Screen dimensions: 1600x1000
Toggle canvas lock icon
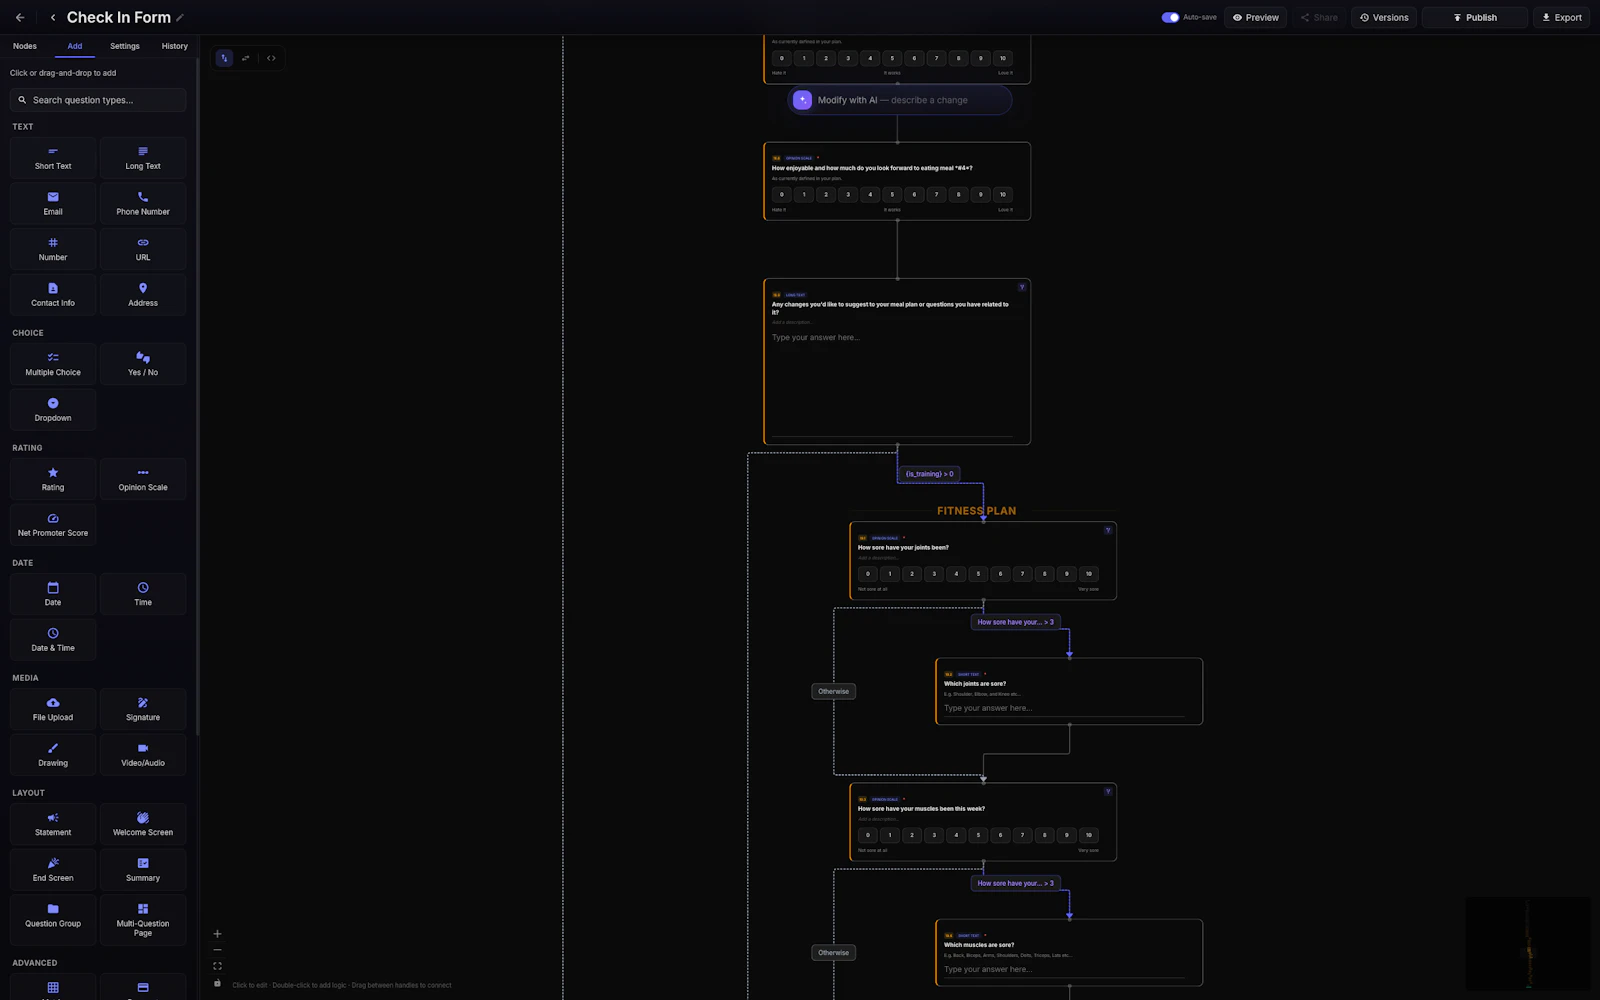[217, 983]
